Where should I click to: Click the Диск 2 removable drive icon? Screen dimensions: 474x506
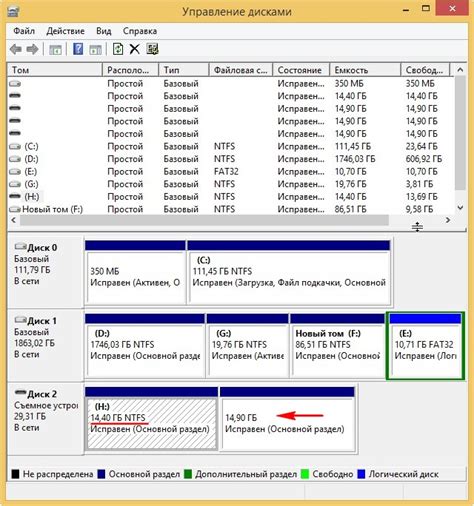point(20,392)
